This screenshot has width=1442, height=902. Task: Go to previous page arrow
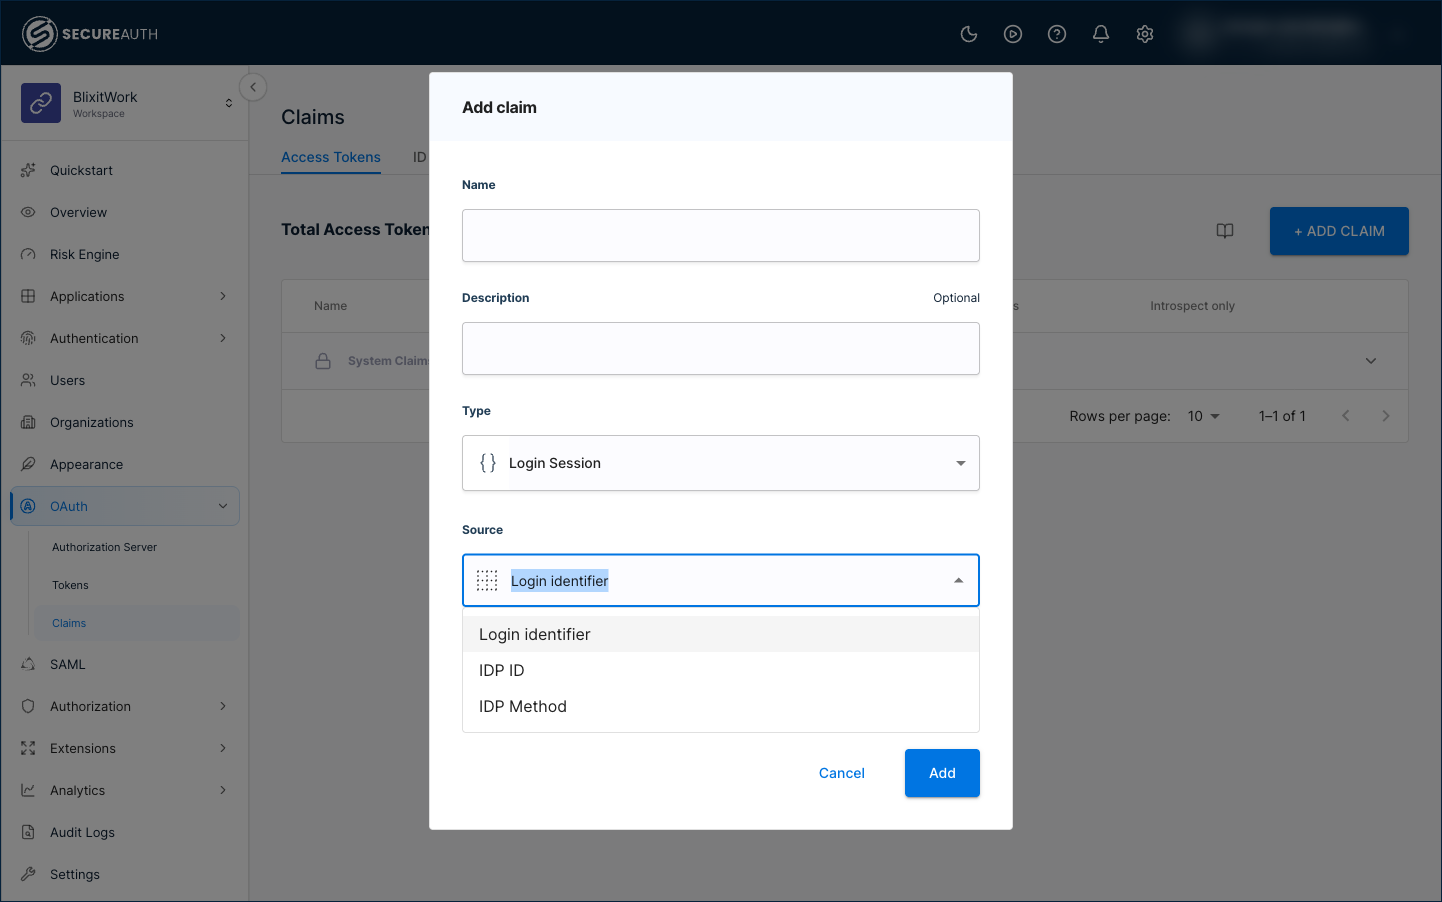tap(1346, 416)
